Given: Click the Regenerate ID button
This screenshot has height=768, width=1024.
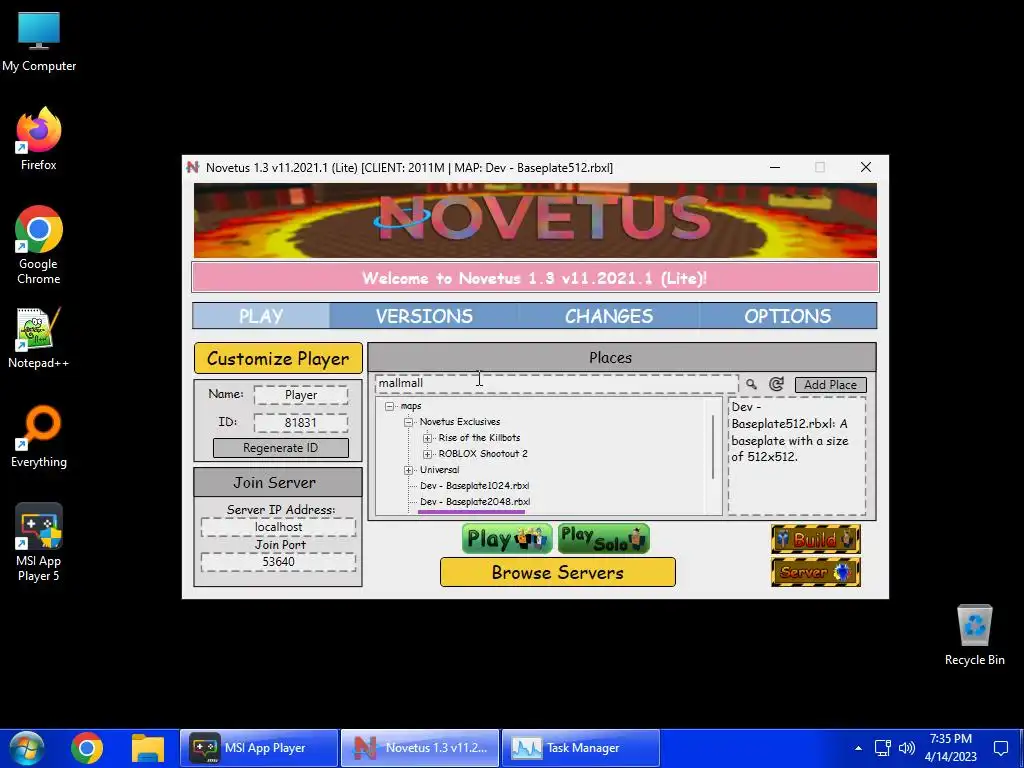Looking at the screenshot, I should point(281,448).
